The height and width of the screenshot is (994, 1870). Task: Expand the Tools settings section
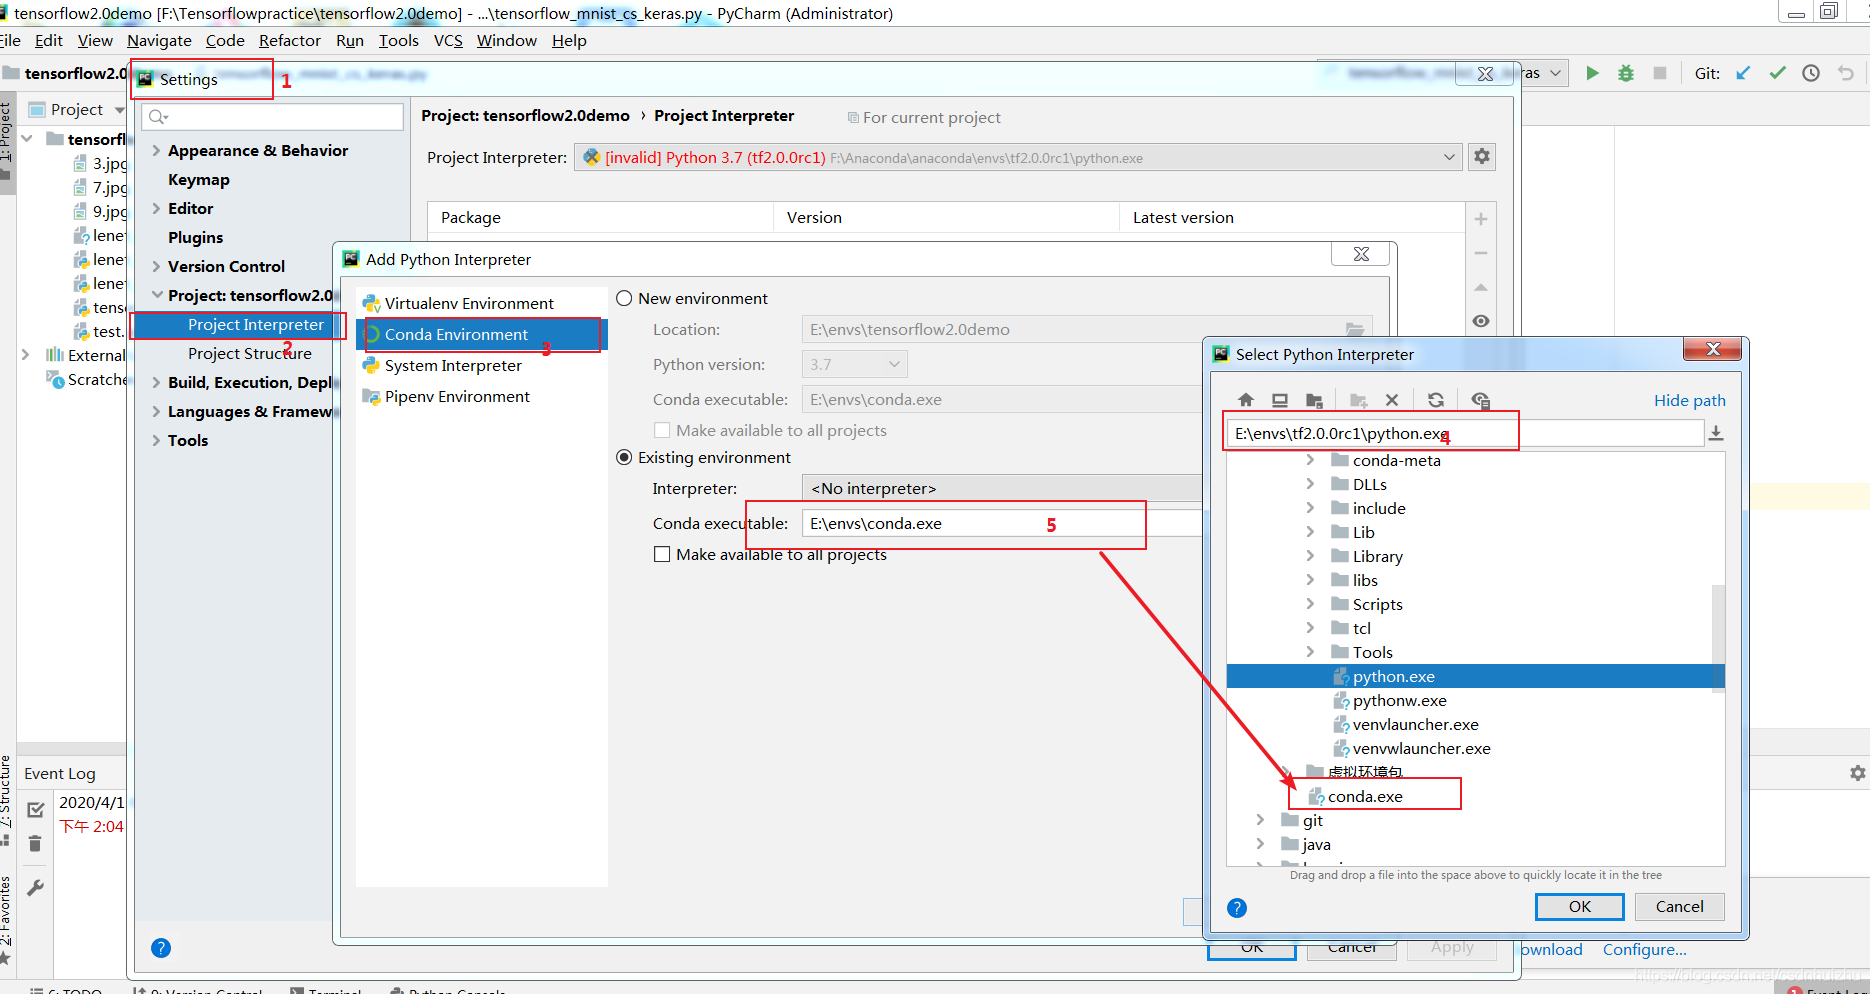pyautogui.click(x=156, y=440)
